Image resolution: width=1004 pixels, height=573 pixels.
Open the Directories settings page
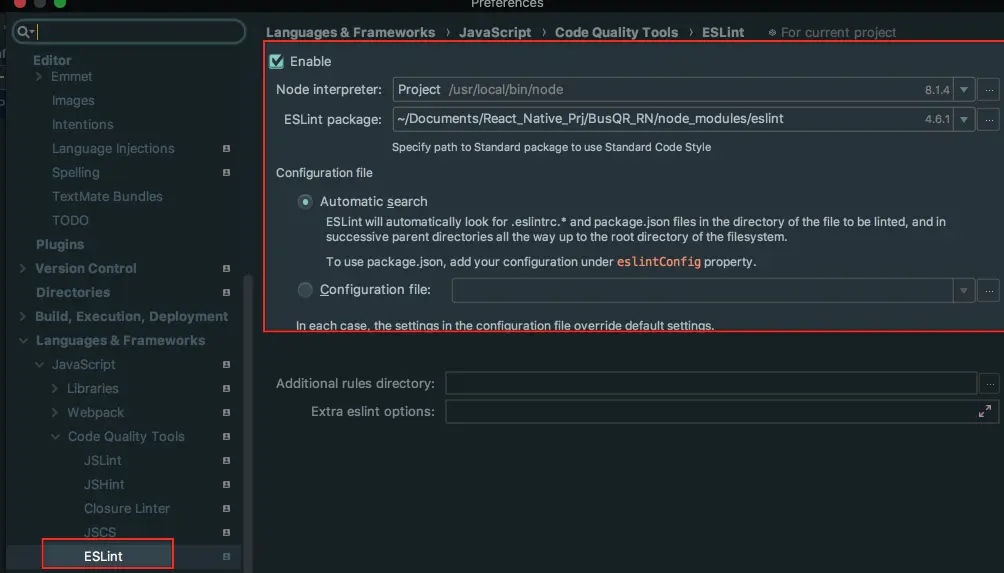[73, 293]
